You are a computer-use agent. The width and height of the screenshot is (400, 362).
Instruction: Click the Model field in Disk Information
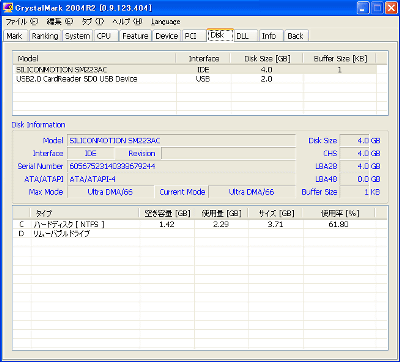(181, 141)
